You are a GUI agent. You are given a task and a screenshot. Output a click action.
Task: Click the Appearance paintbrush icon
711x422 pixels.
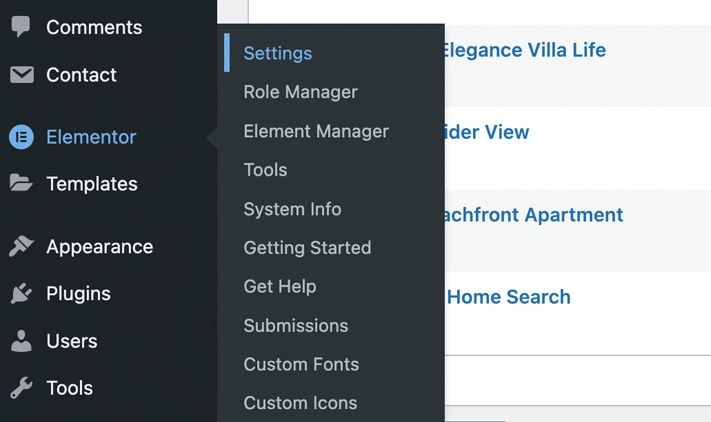(x=21, y=246)
